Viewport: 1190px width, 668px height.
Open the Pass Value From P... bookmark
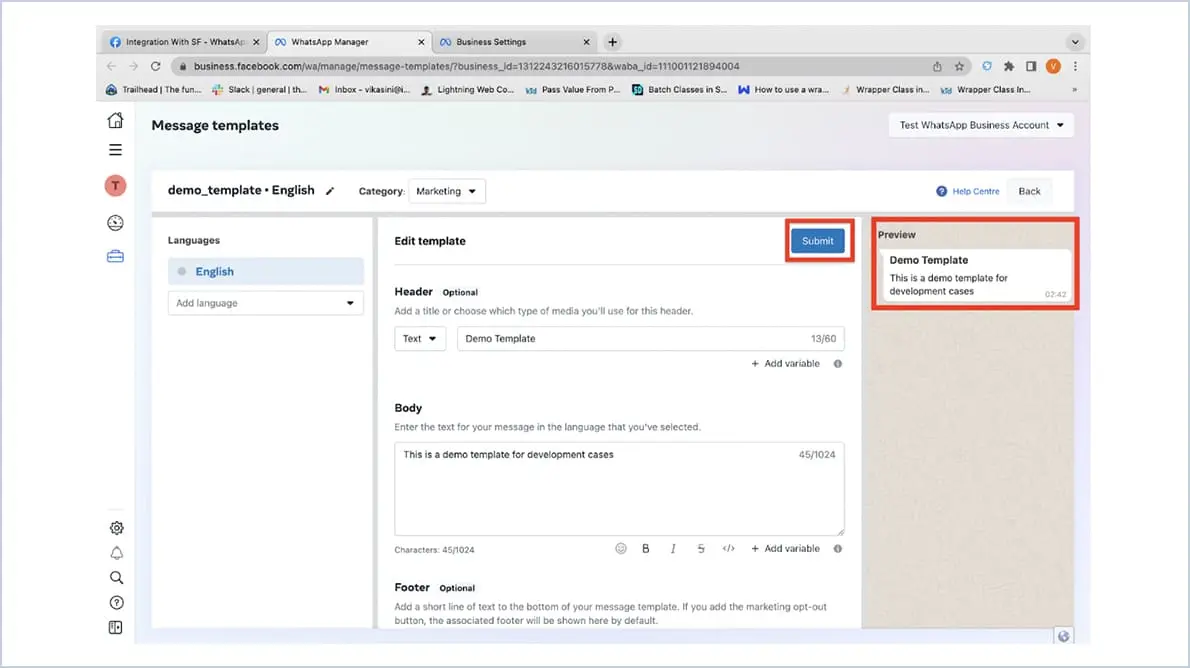click(x=573, y=90)
